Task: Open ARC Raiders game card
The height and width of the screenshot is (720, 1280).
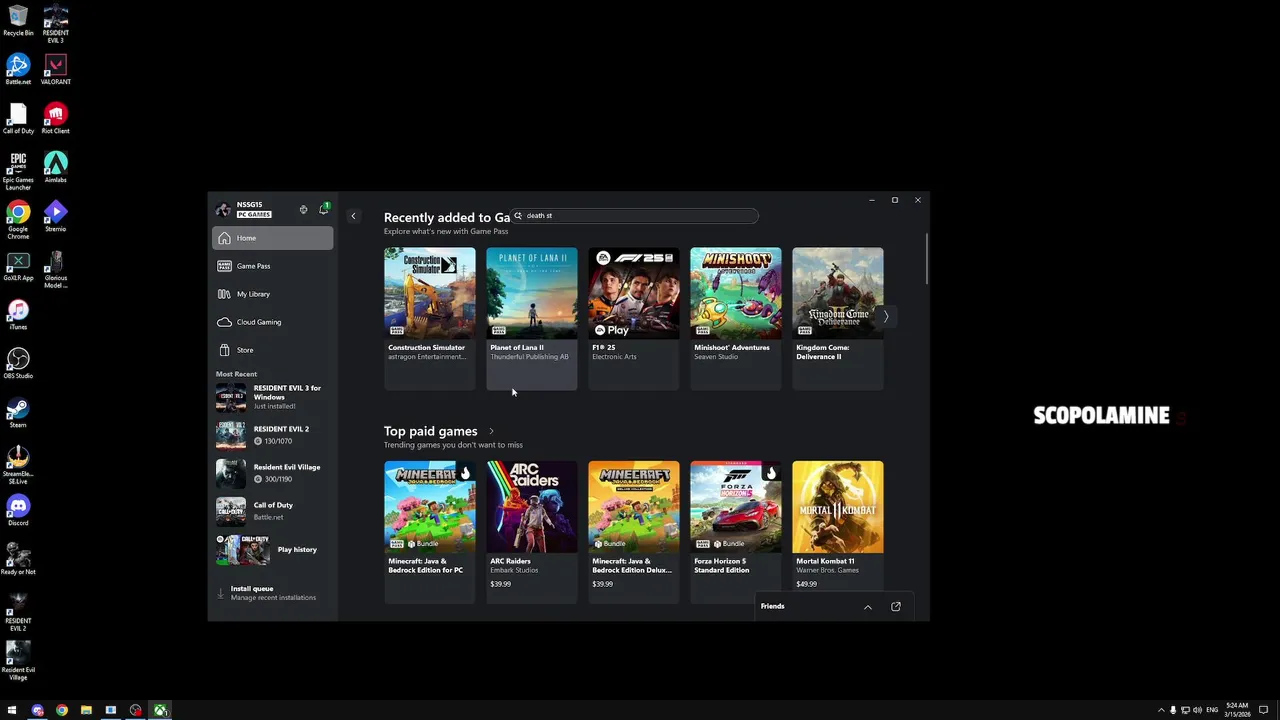Action: [x=531, y=532]
